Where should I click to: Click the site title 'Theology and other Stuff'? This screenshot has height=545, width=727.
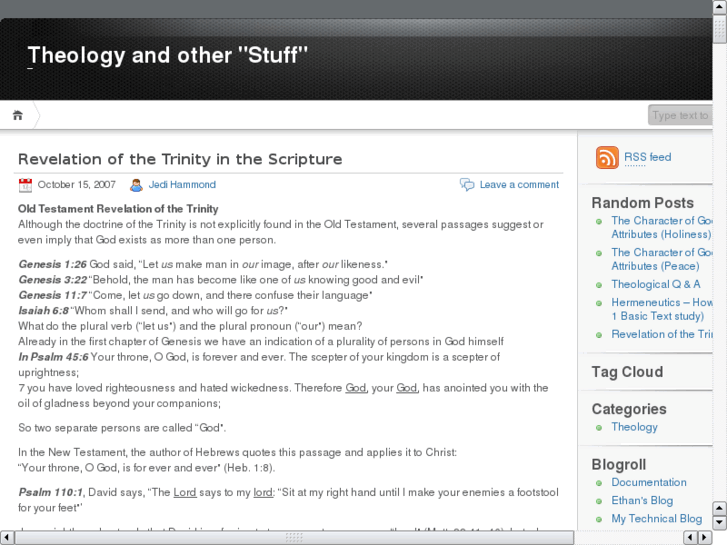168,55
